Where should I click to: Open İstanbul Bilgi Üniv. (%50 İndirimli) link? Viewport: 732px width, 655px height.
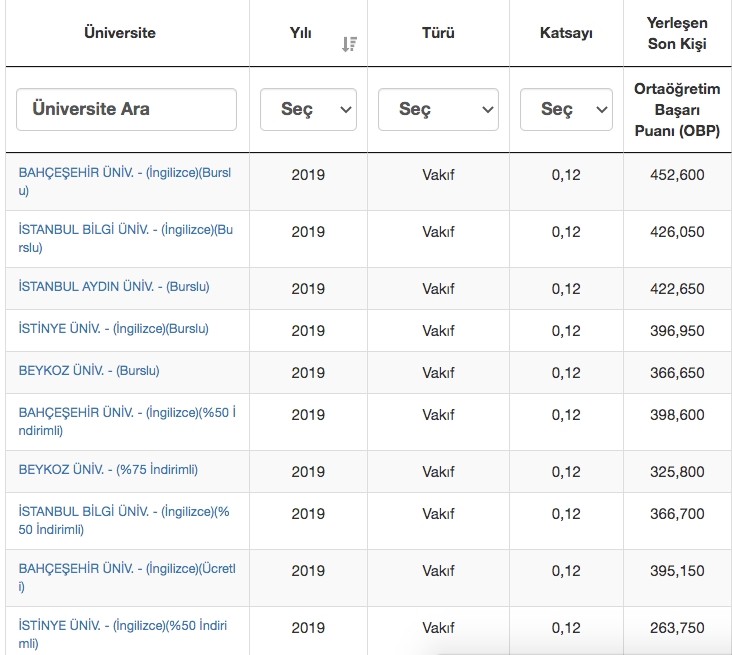[124, 521]
